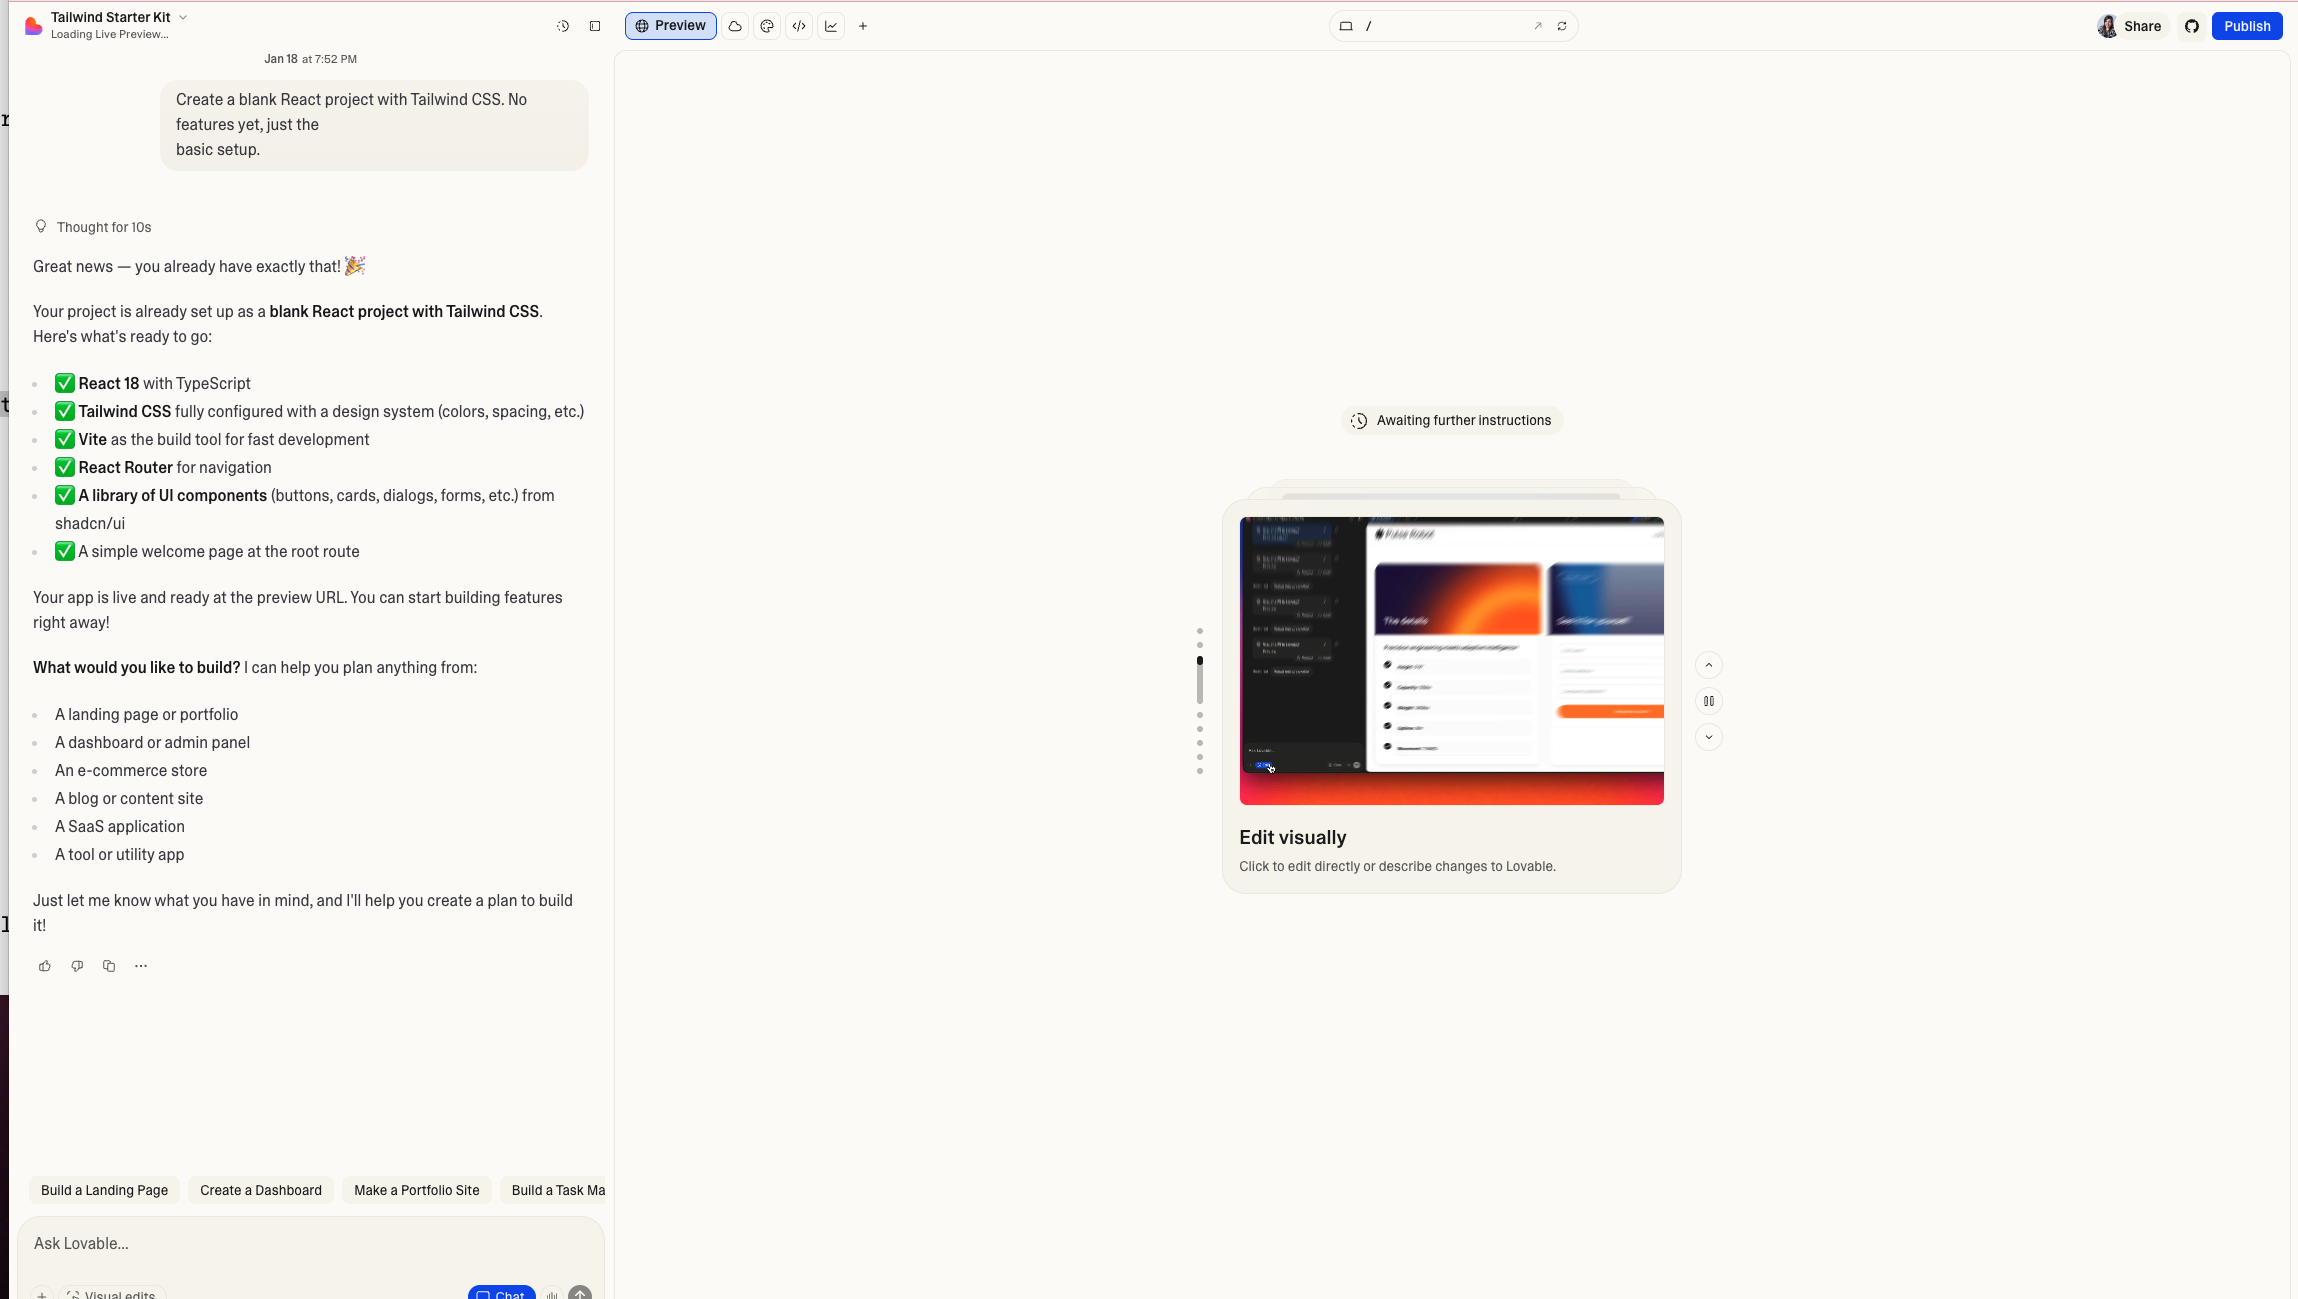Image resolution: width=2298 pixels, height=1299 pixels.
Task: Click the Edit visually preview thumbnail
Action: tap(1452, 661)
